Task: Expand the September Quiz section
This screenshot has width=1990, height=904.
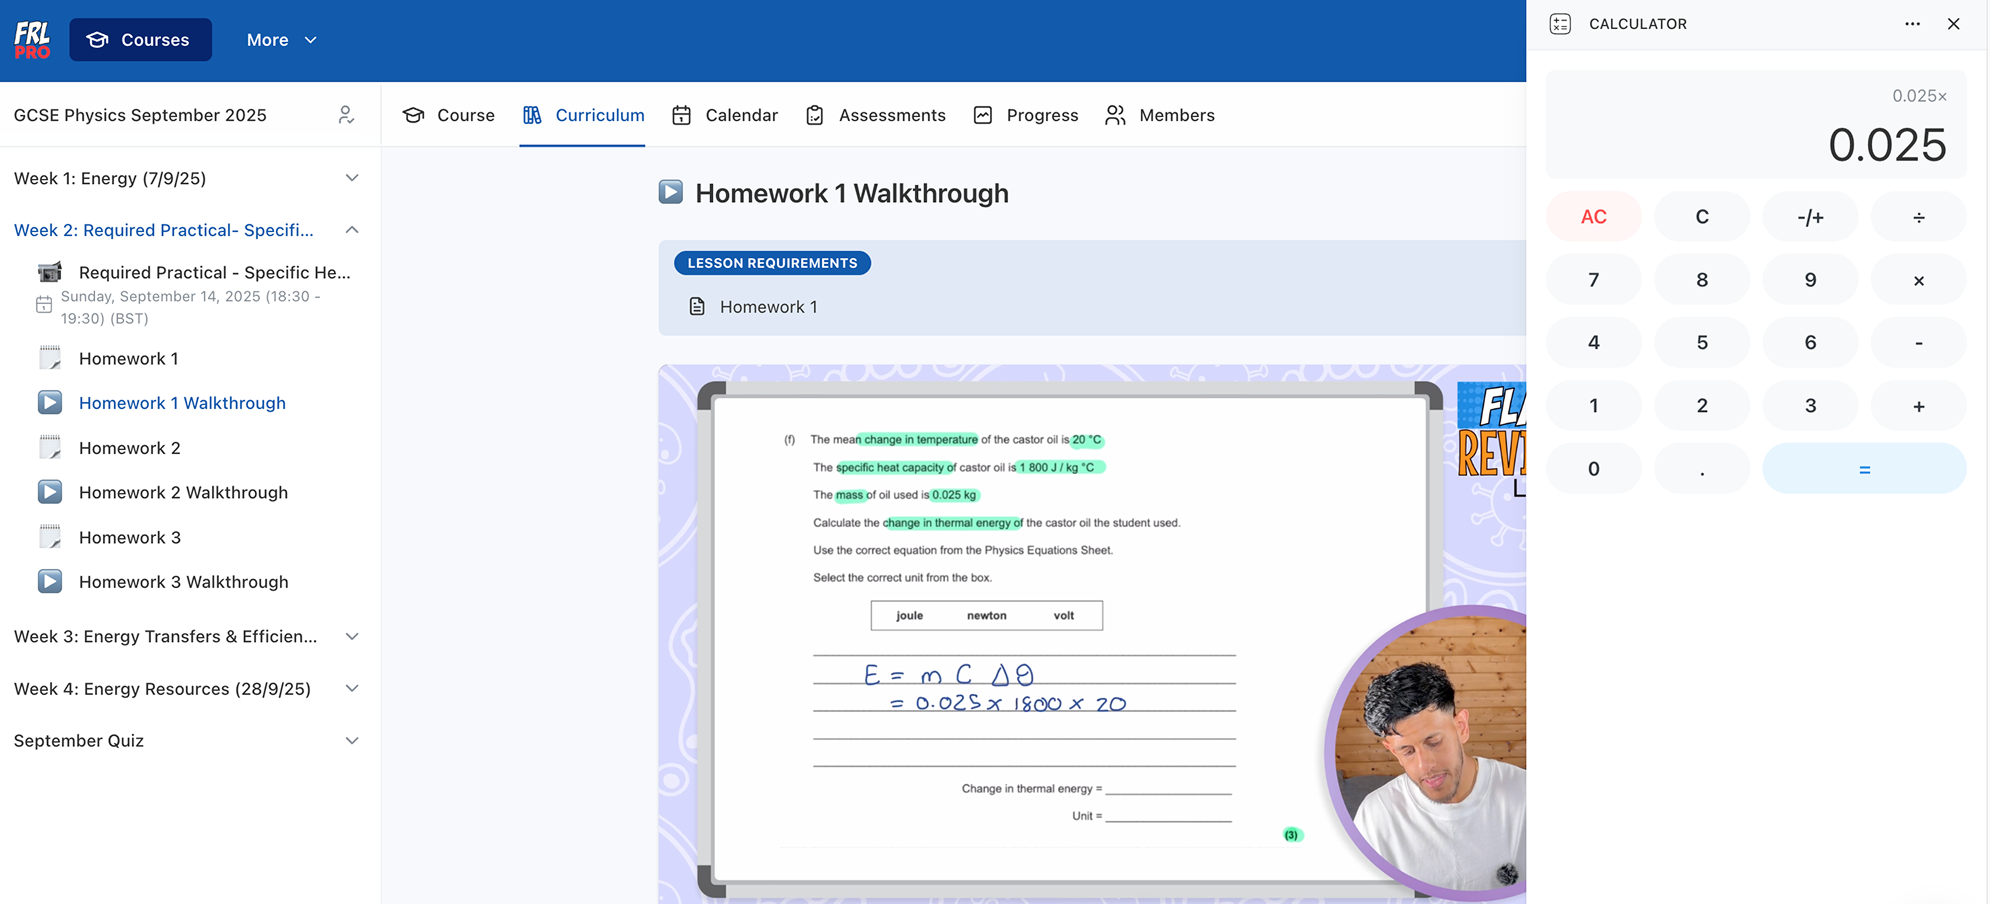Action: 351,740
